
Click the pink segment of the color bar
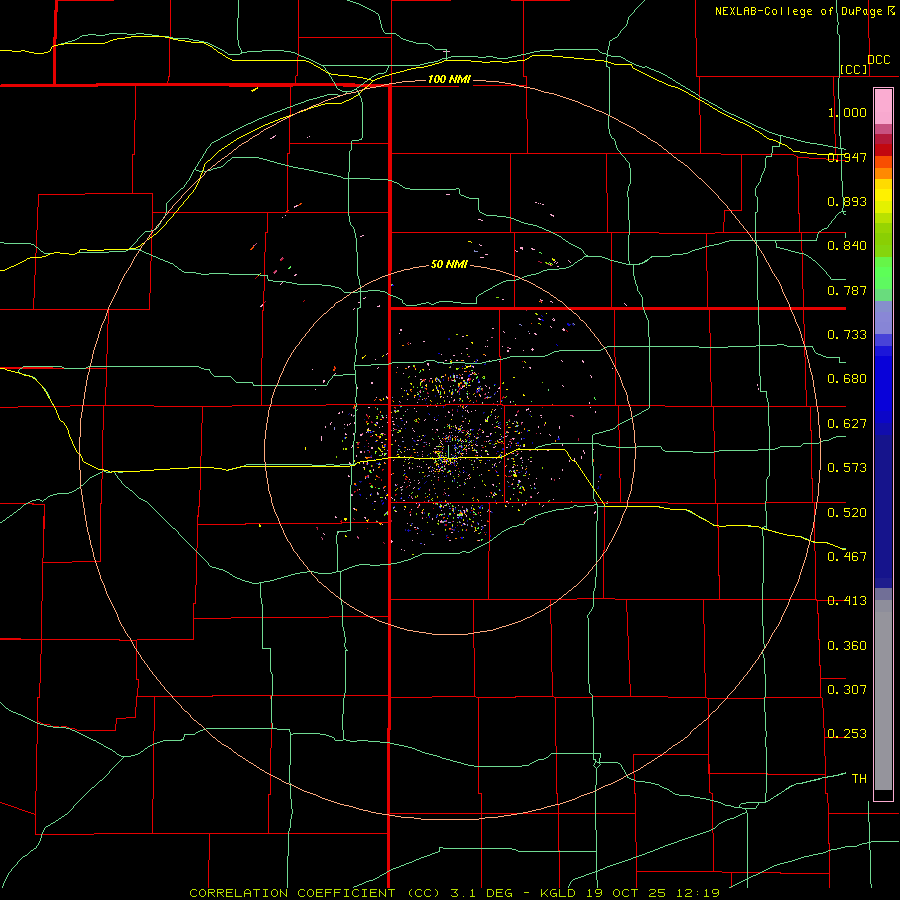tap(883, 107)
